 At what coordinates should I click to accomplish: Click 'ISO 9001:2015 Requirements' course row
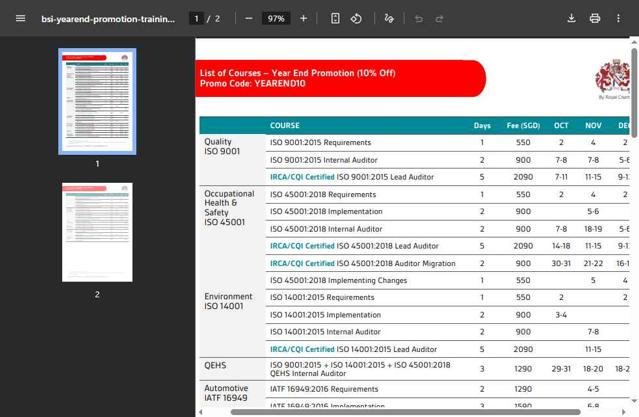pyautogui.click(x=320, y=143)
